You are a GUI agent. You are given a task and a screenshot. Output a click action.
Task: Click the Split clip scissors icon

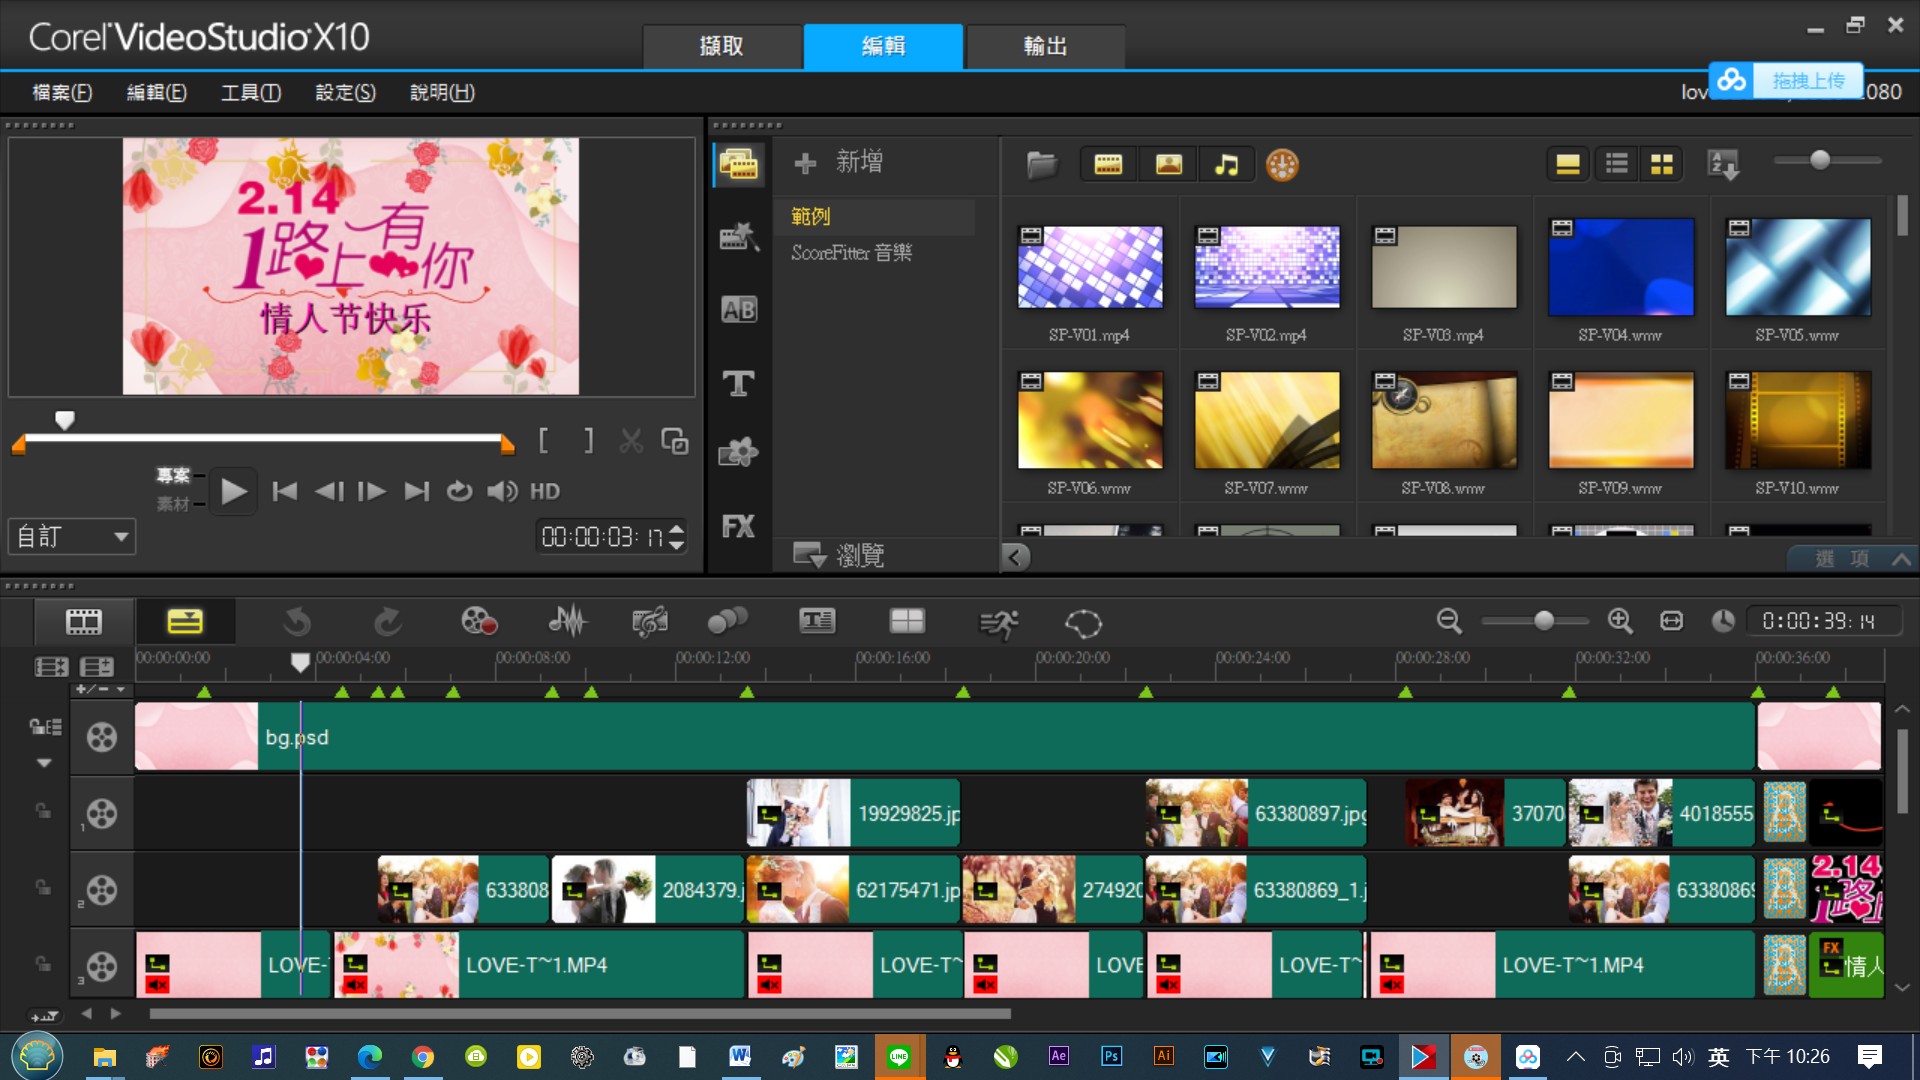(631, 441)
